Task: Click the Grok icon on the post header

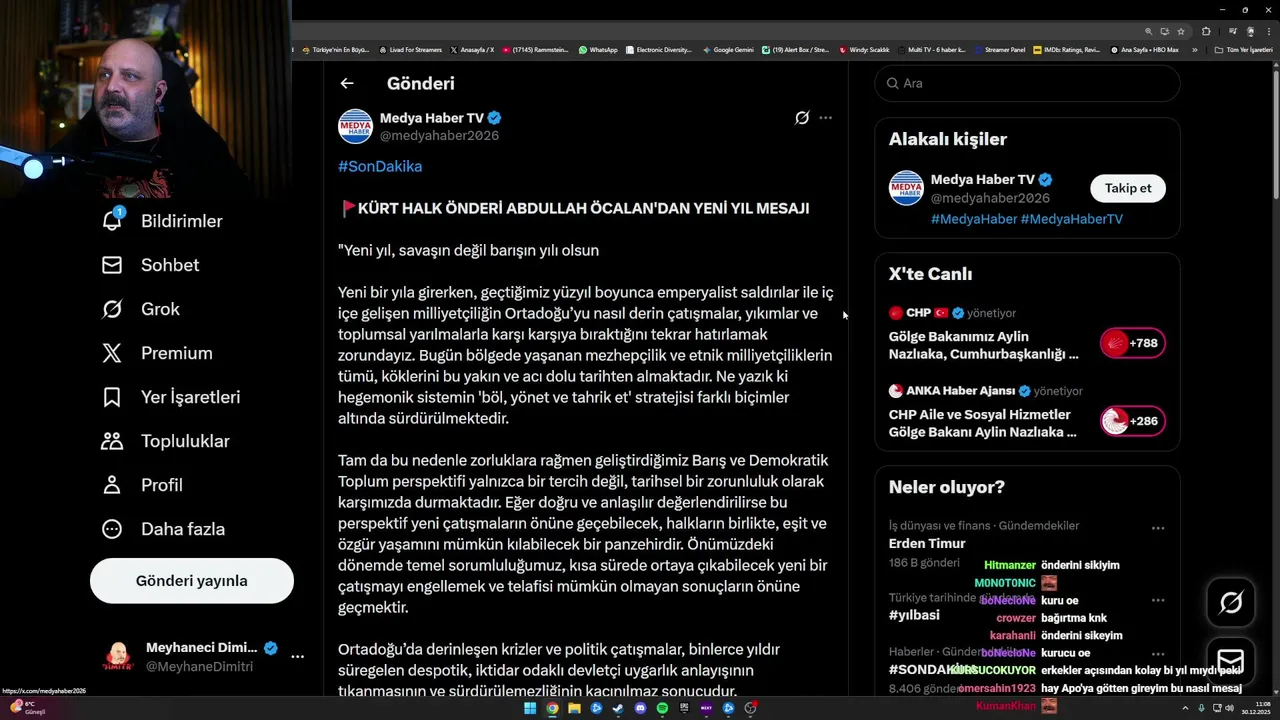Action: point(802,118)
